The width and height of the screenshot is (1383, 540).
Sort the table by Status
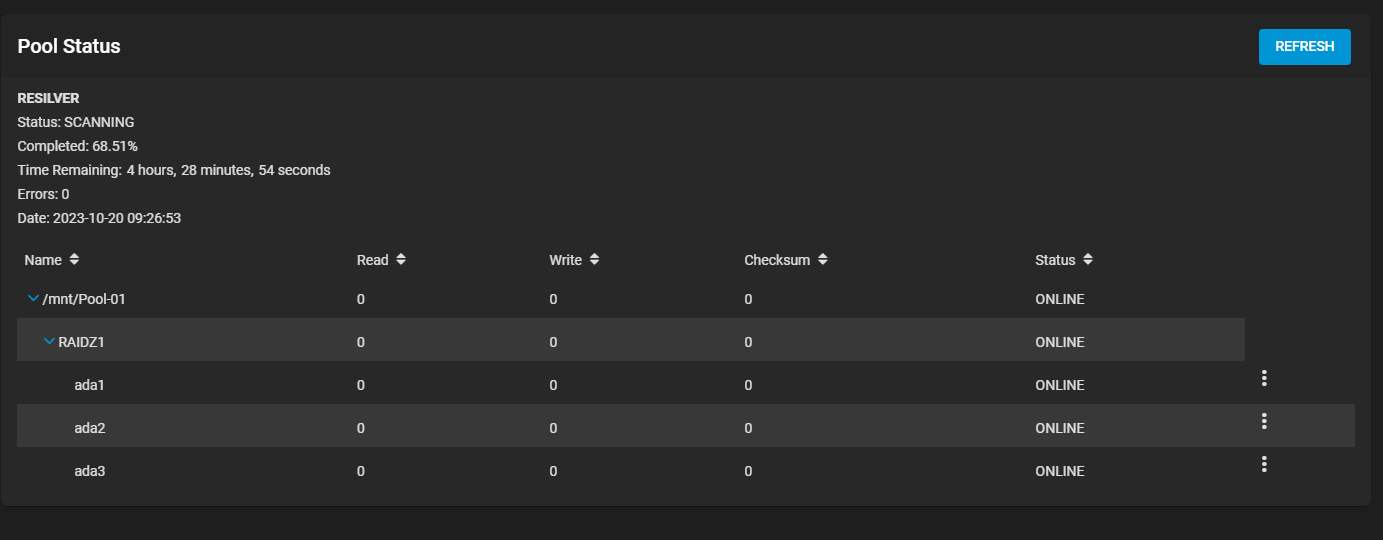pos(1088,260)
